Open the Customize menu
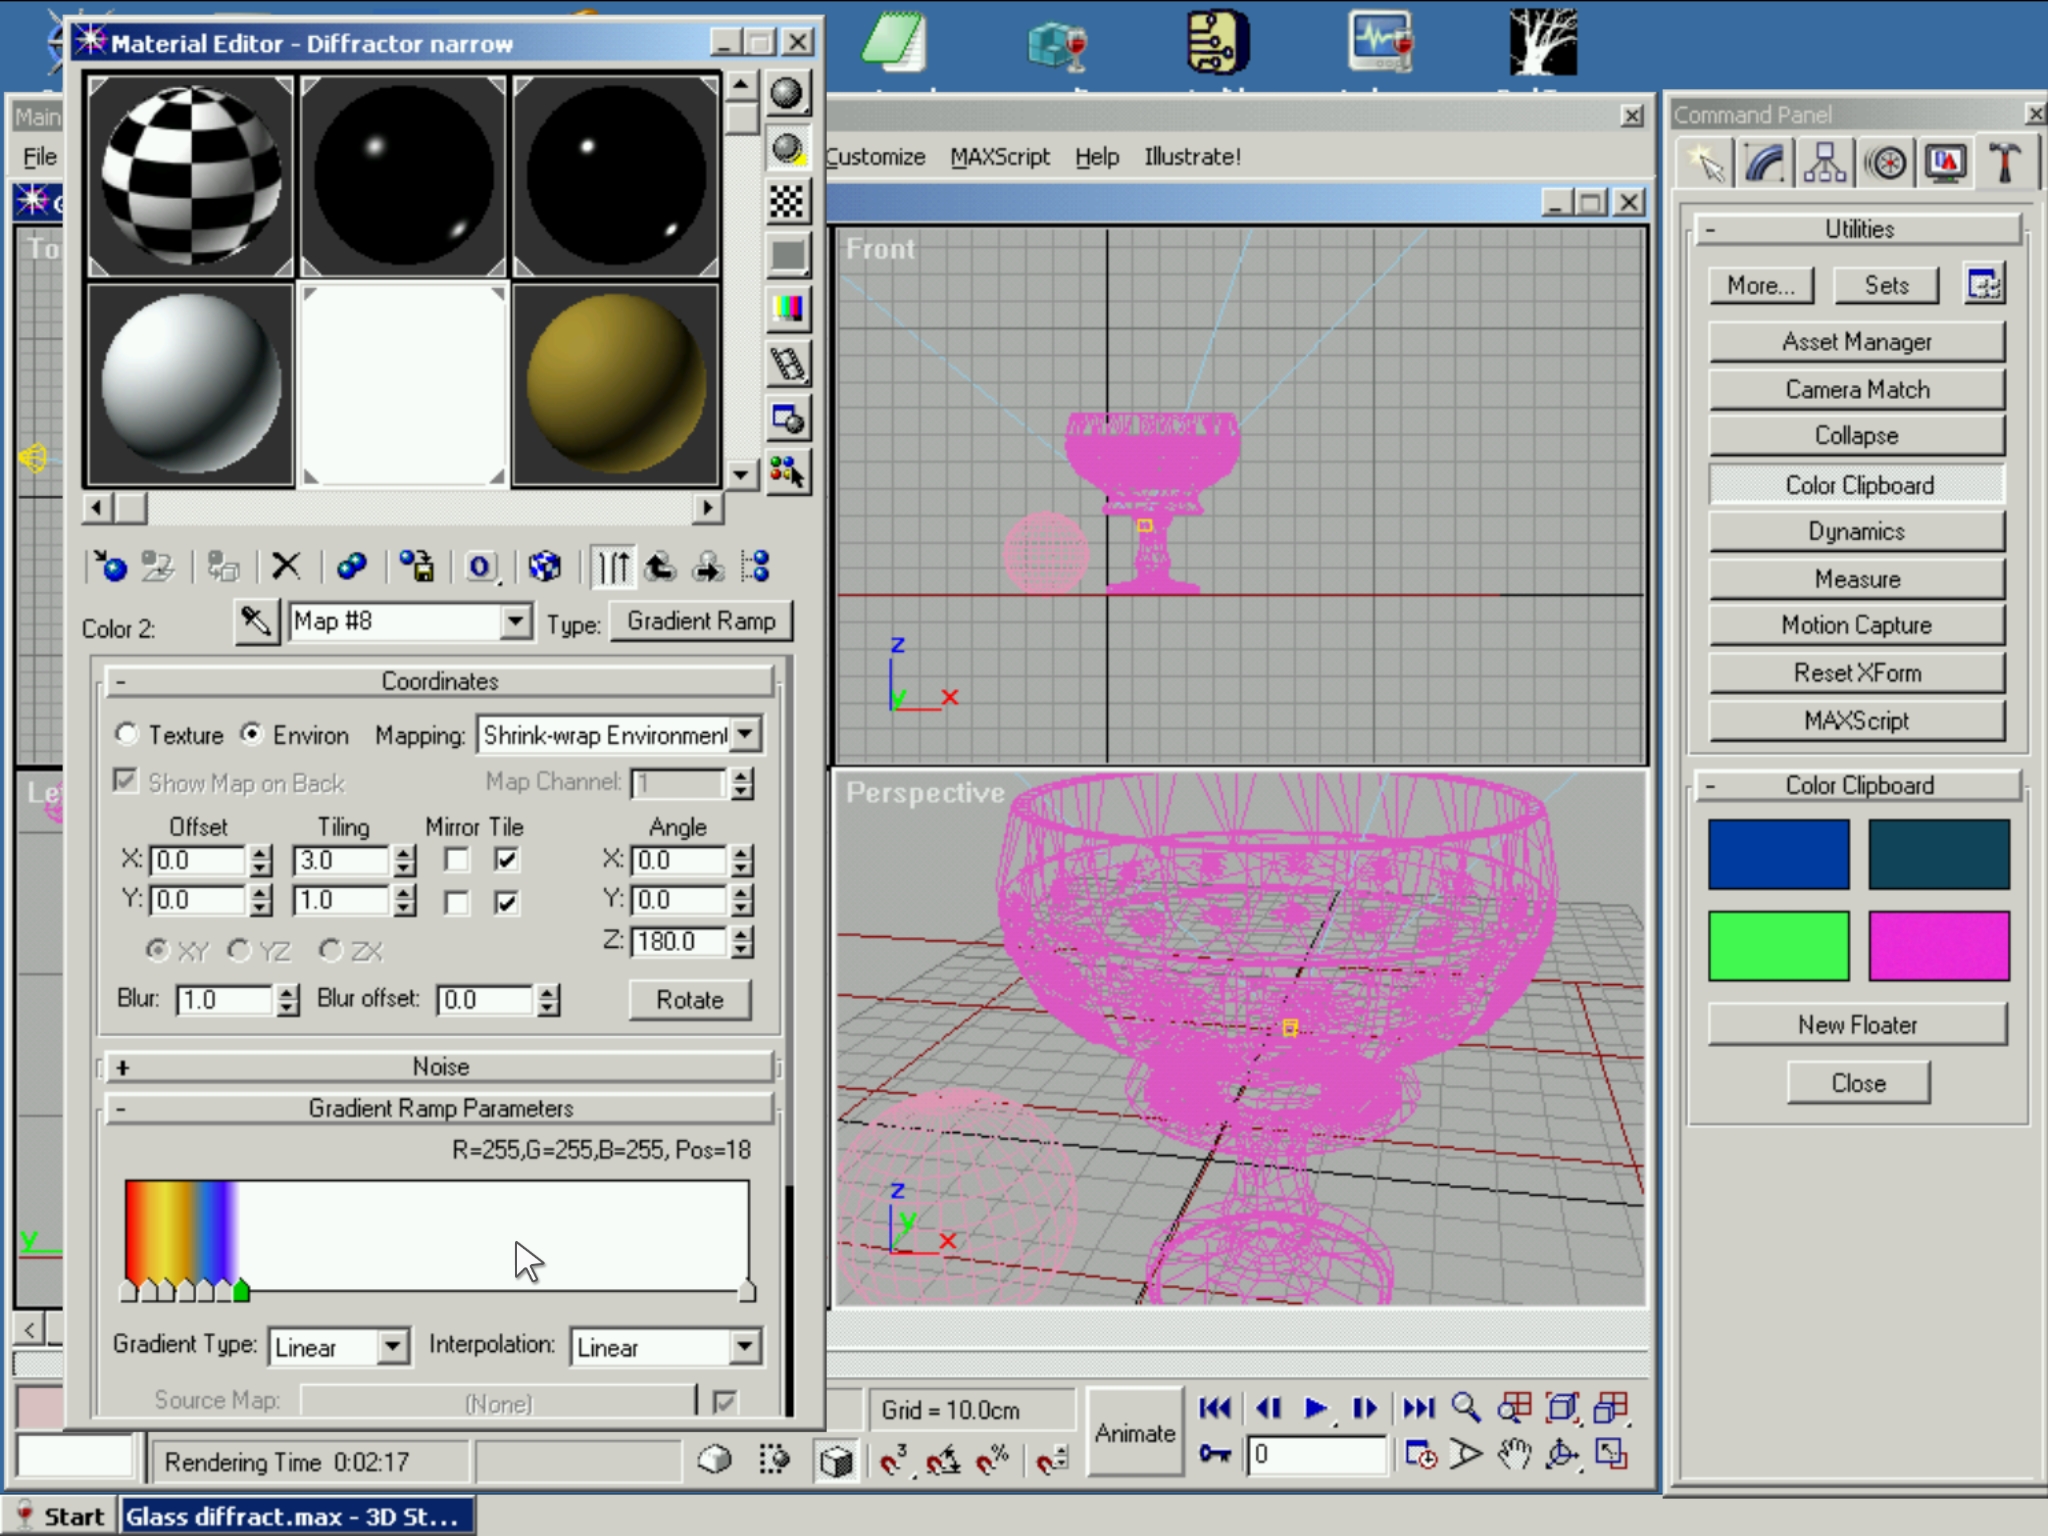The width and height of the screenshot is (2048, 1536). click(876, 157)
